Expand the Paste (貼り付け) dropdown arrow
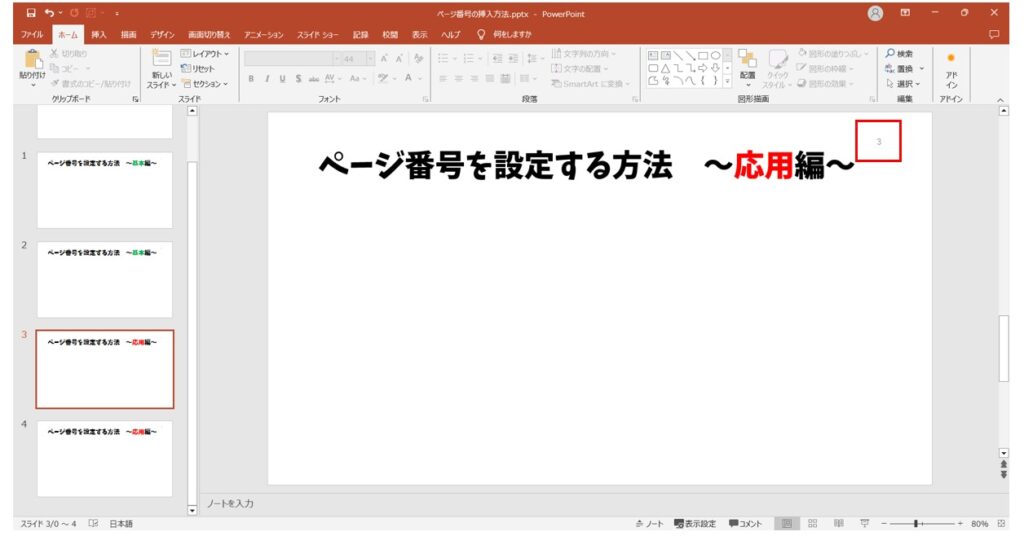 point(33,85)
